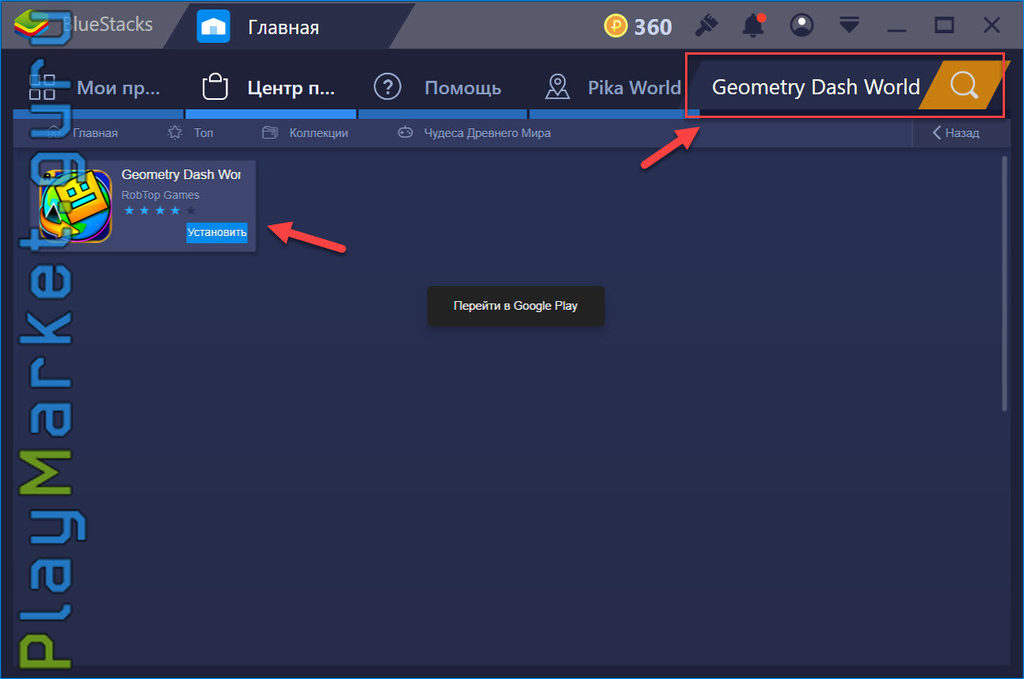Click the Коллекции folder icon
Screen dimensions: 1024x679
pyautogui.click(x=270, y=133)
